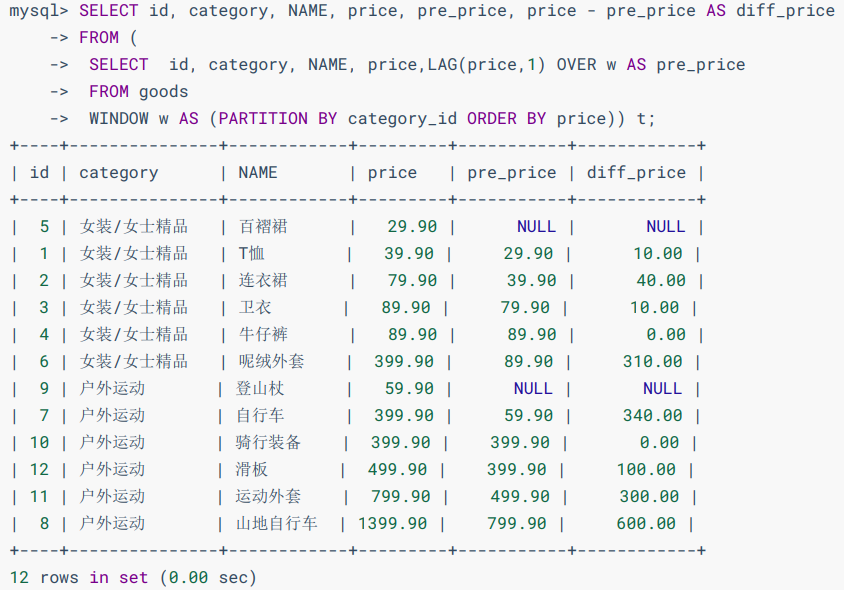
Task: Click the 'goods' table name
Action: point(164,92)
